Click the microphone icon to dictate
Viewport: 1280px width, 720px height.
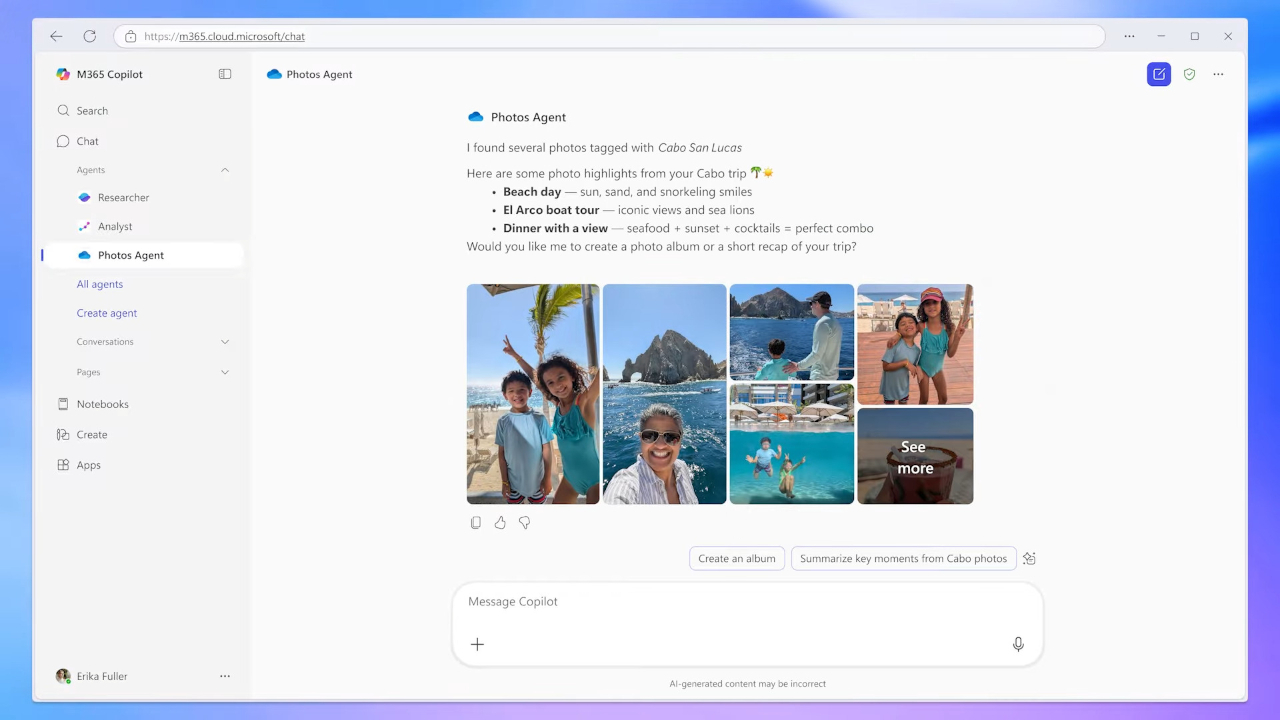[x=1018, y=644]
